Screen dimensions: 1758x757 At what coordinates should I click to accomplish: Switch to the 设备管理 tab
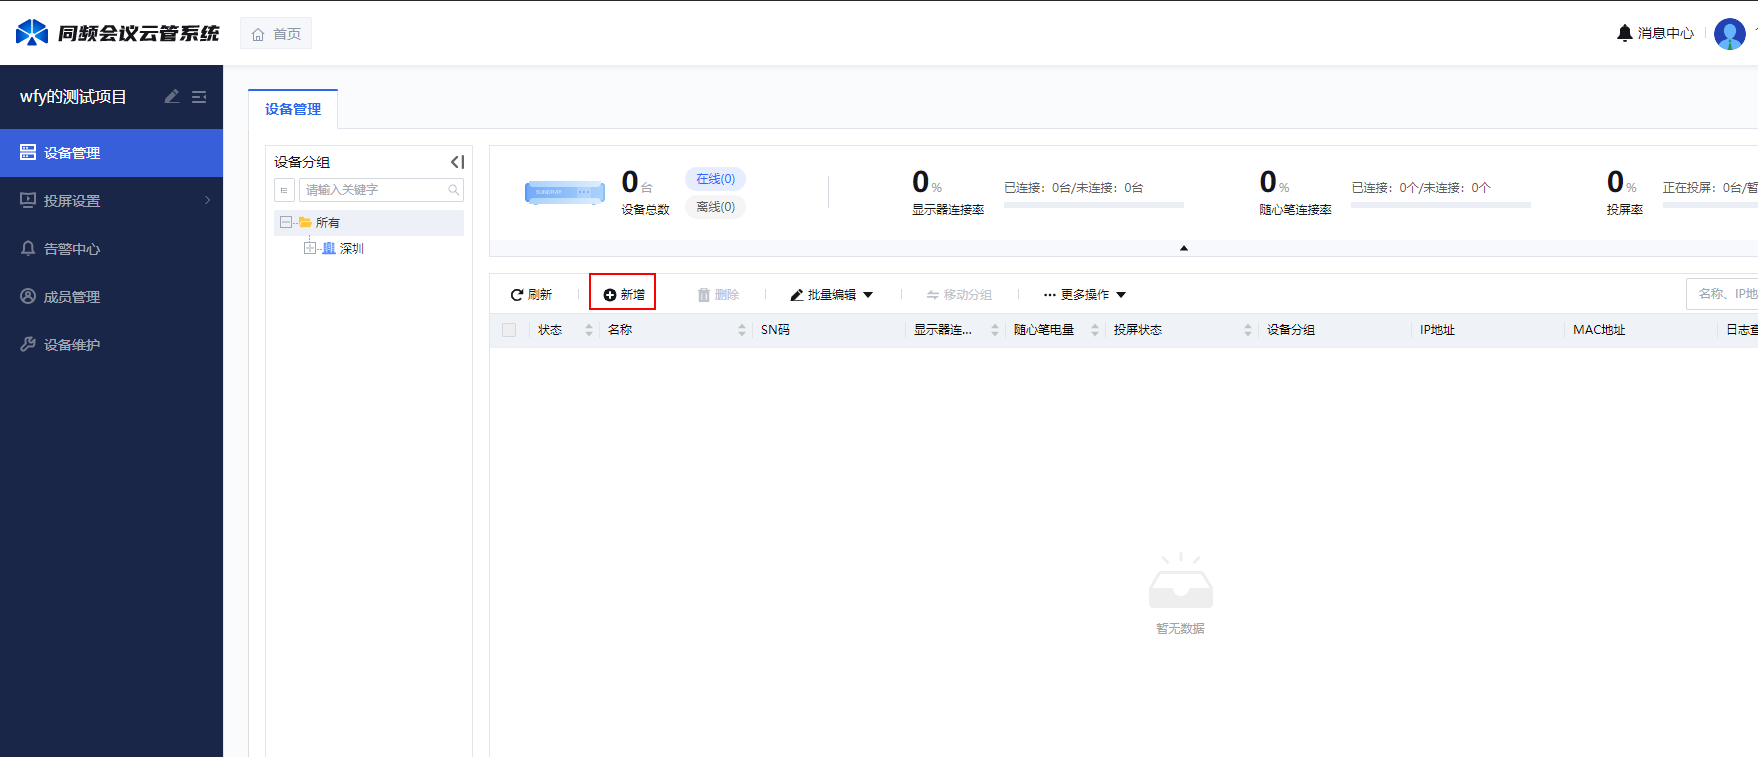[293, 109]
